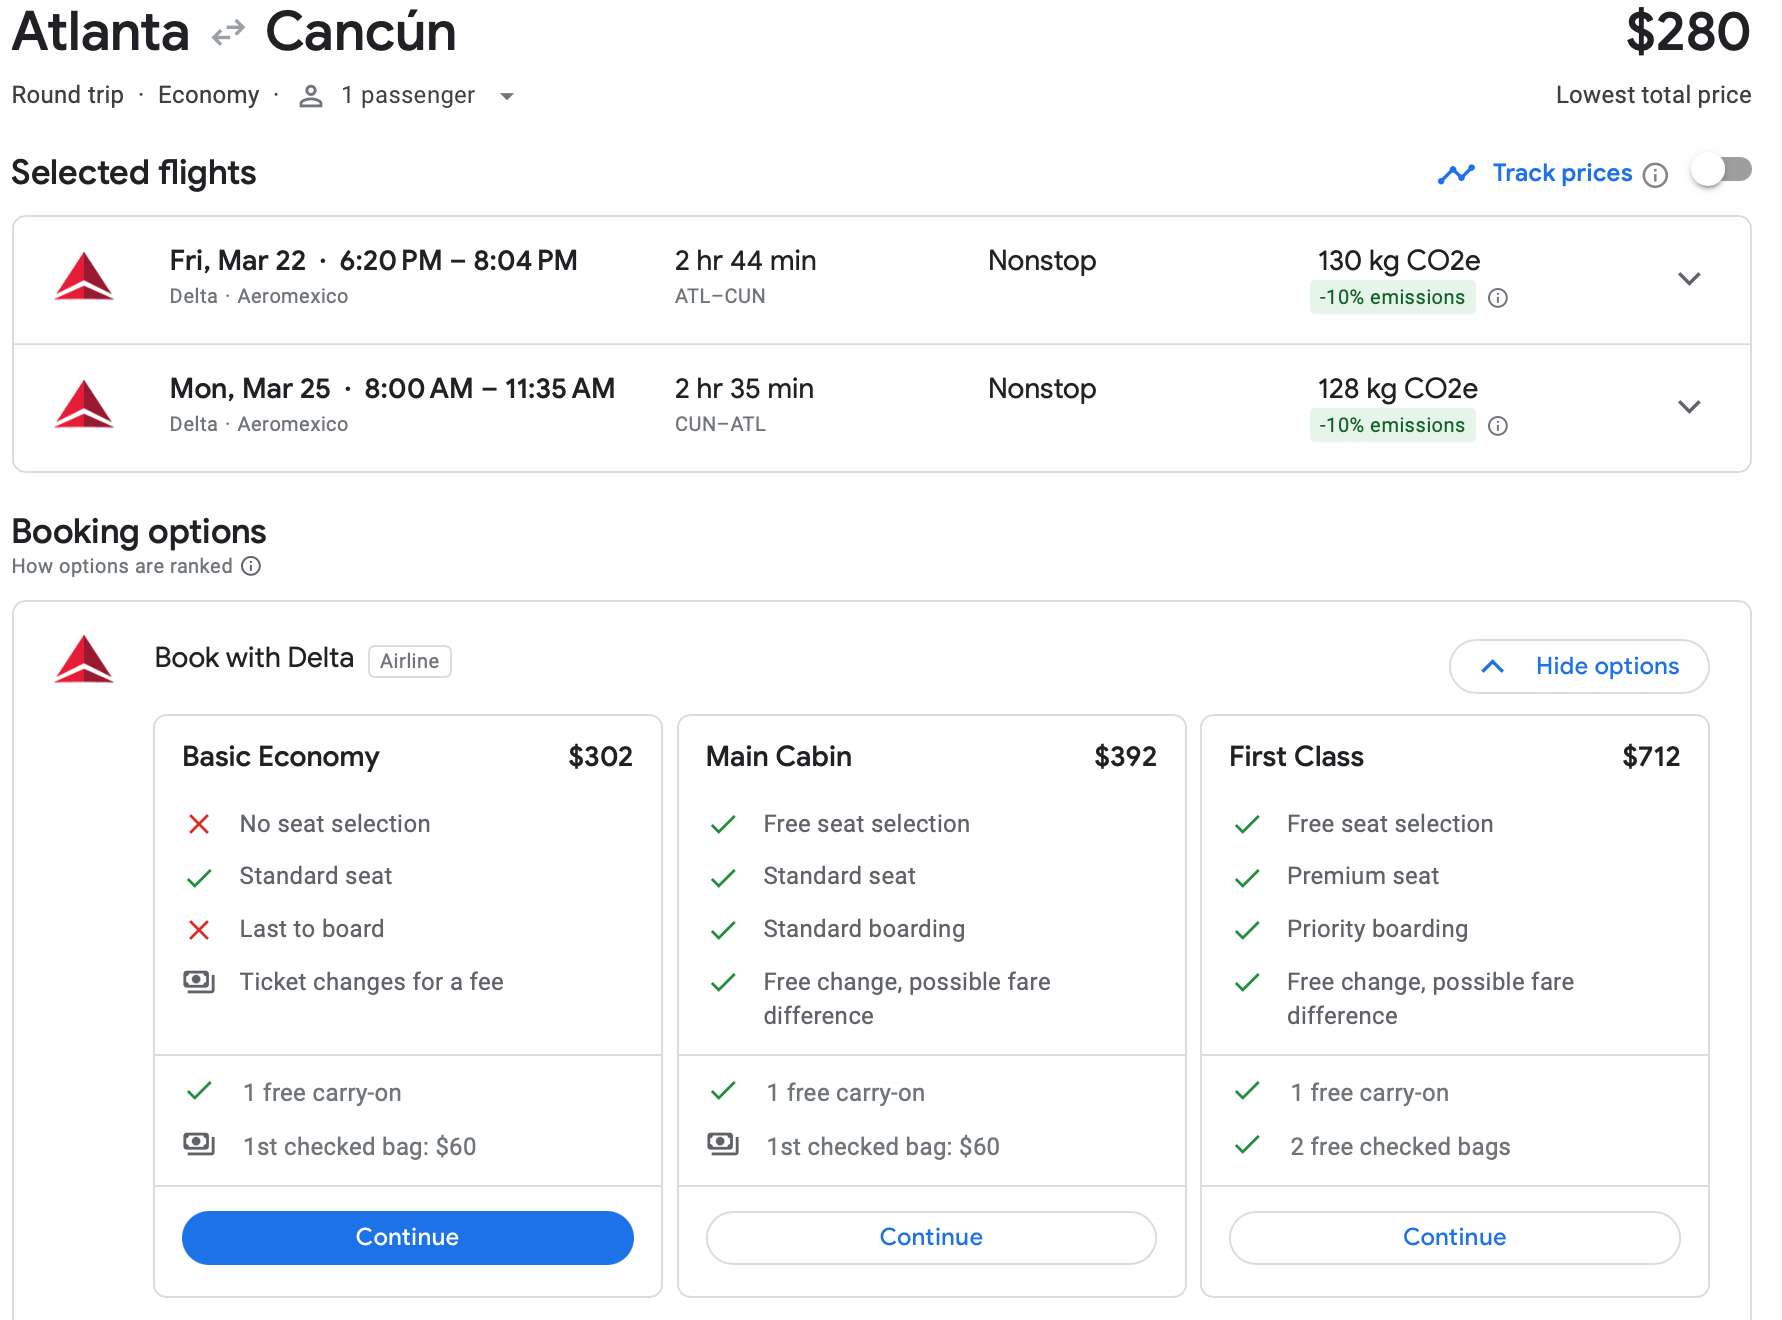Open the 1 passenger dropdown arrow
The image size is (1782, 1320).
pos(507,97)
